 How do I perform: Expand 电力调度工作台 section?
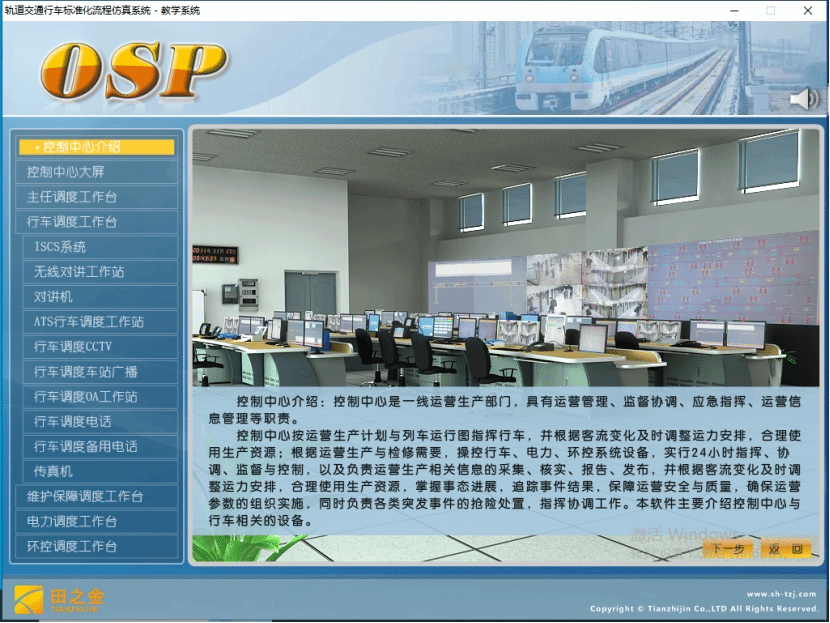pyautogui.click(x=96, y=521)
